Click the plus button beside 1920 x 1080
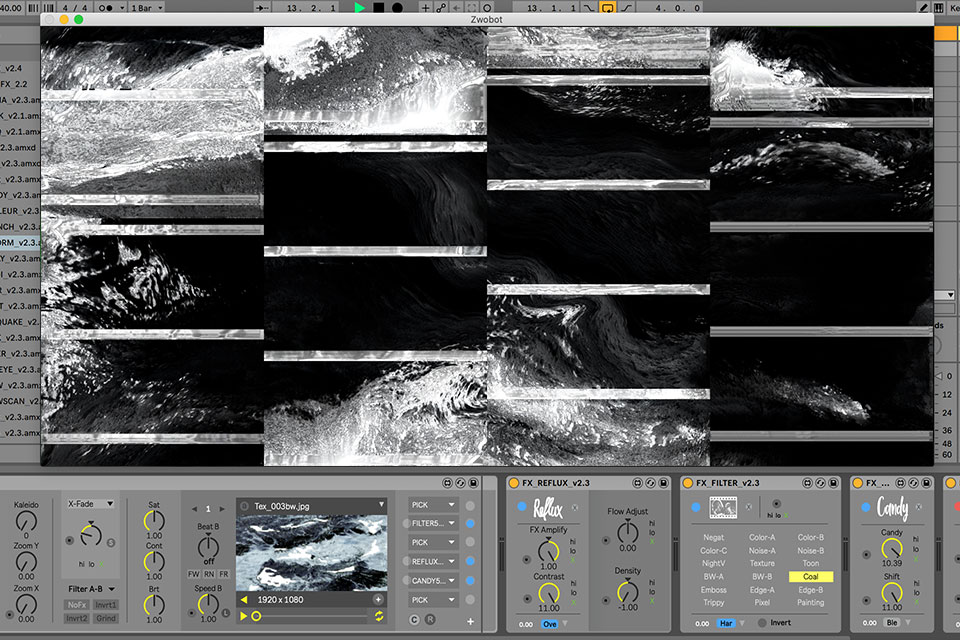Screen dimensions: 960x640 click(x=378, y=599)
